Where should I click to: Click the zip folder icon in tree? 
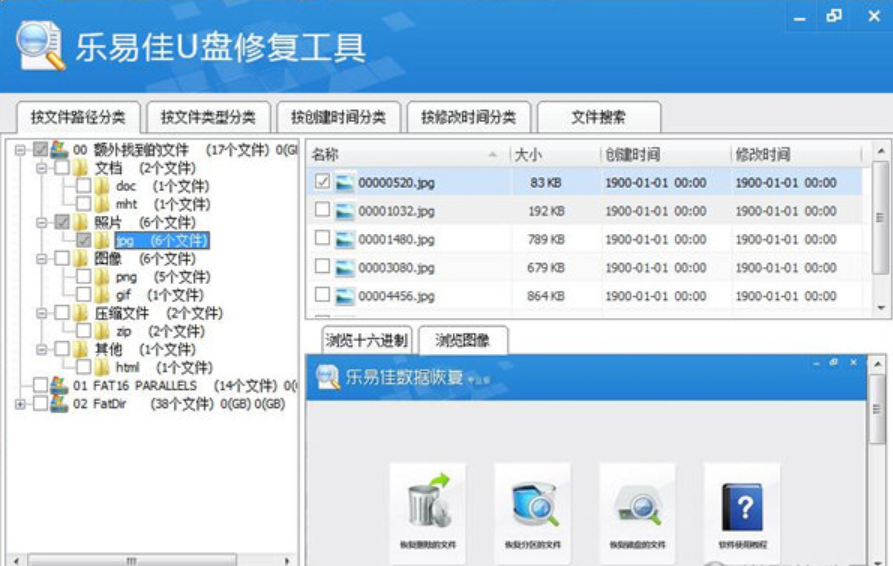click(103, 331)
